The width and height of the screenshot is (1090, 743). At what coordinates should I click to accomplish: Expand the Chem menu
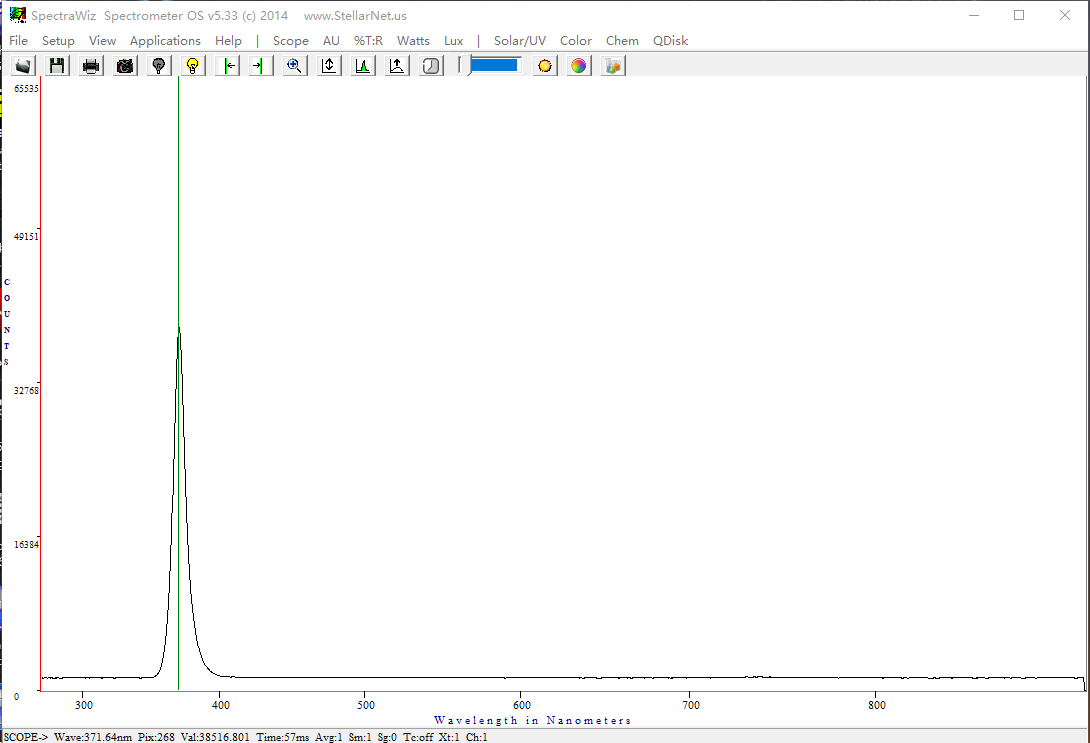tap(622, 41)
